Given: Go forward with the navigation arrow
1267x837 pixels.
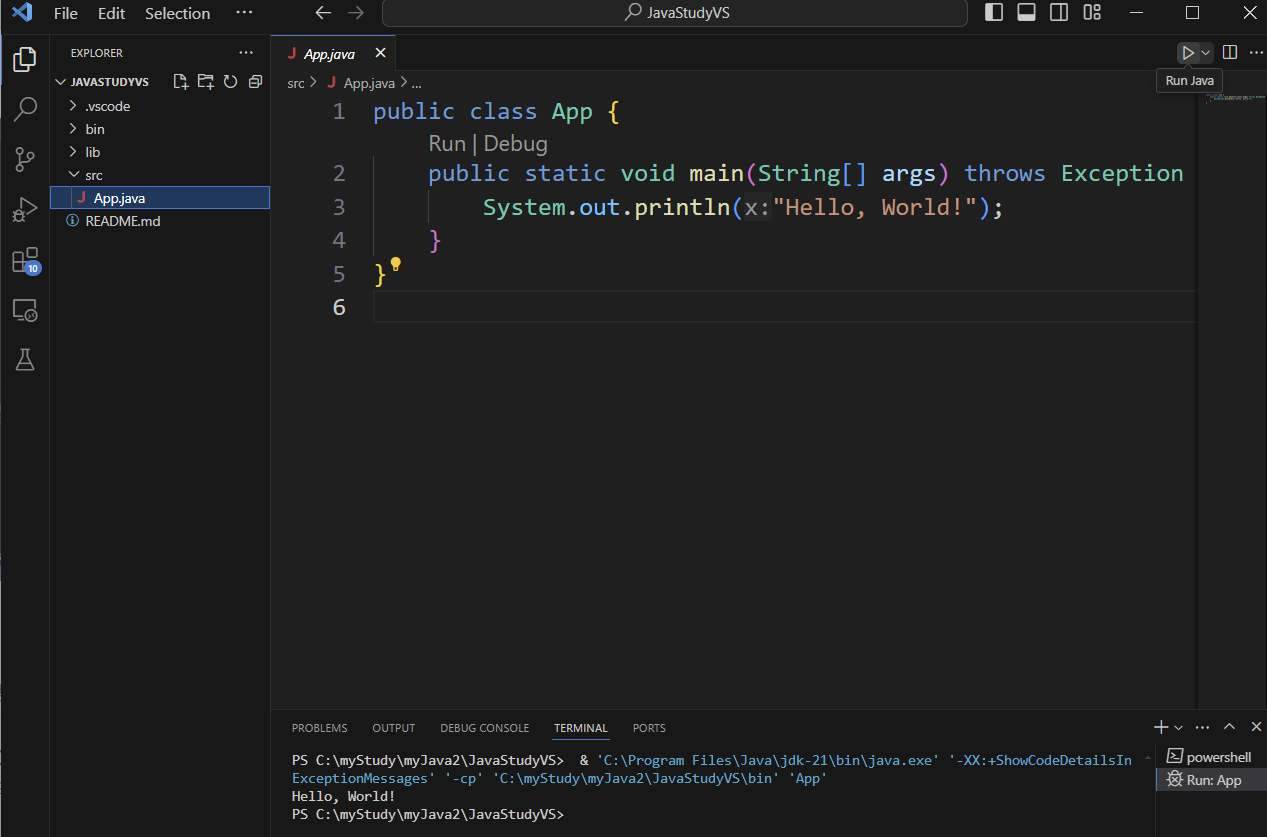Looking at the screenshot, I should (356, 13).
